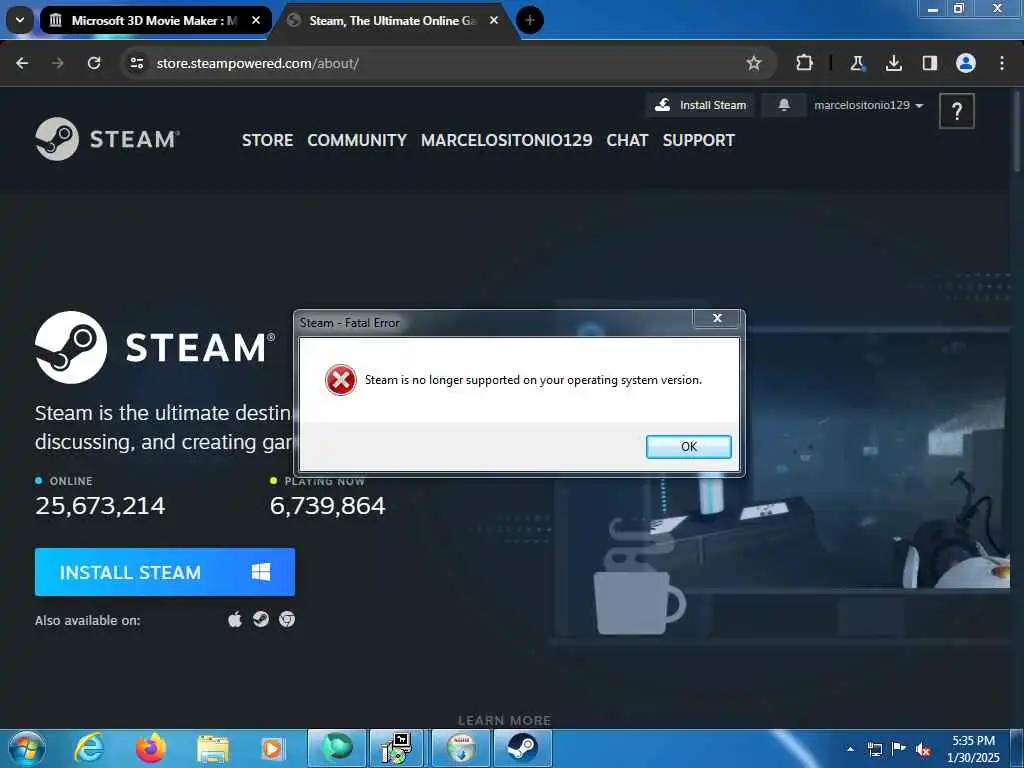Viewport: 1024px width, 768px height.
Task: Open the COMMUNITY menu
Action: pos(357,140)
